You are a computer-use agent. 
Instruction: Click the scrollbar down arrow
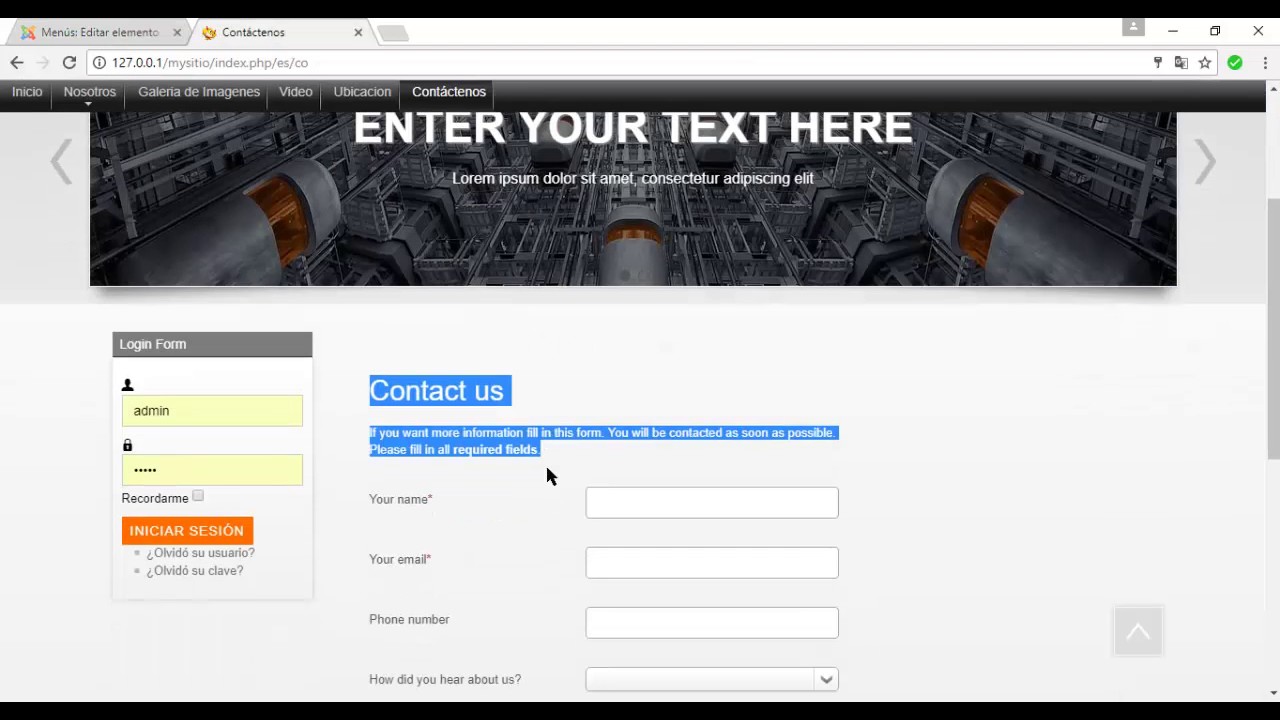[1273, 693]
